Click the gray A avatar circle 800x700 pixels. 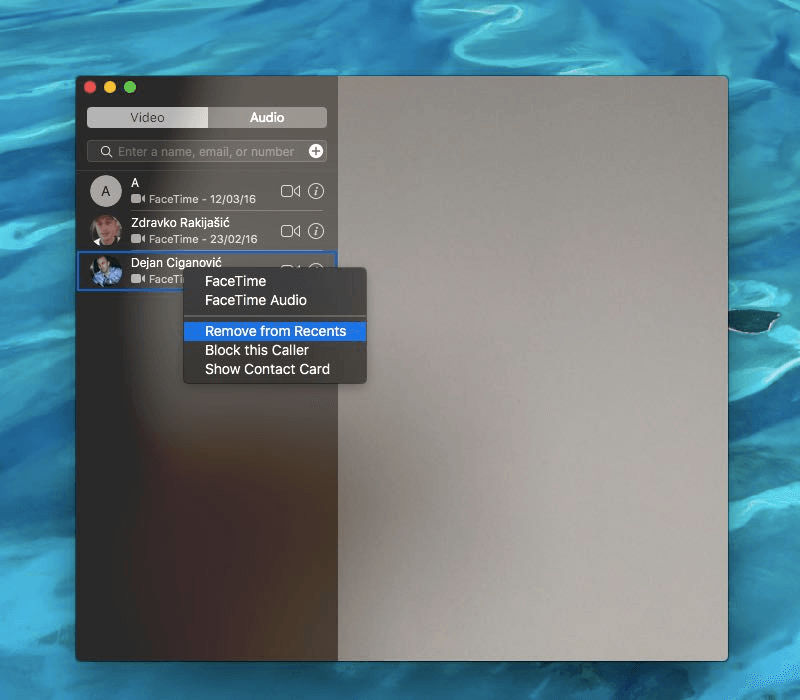click(x=106, y=191)
